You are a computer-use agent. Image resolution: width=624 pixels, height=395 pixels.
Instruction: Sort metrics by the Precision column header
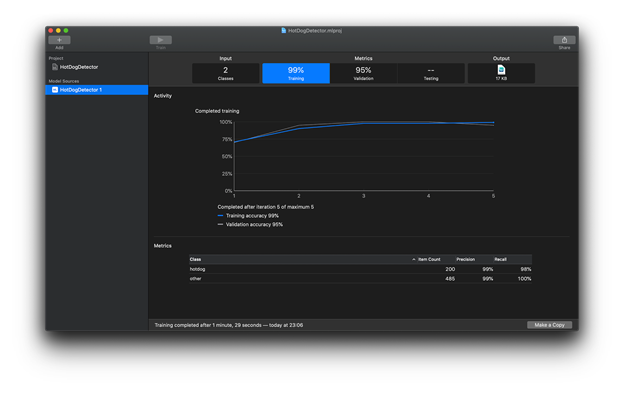465,259
